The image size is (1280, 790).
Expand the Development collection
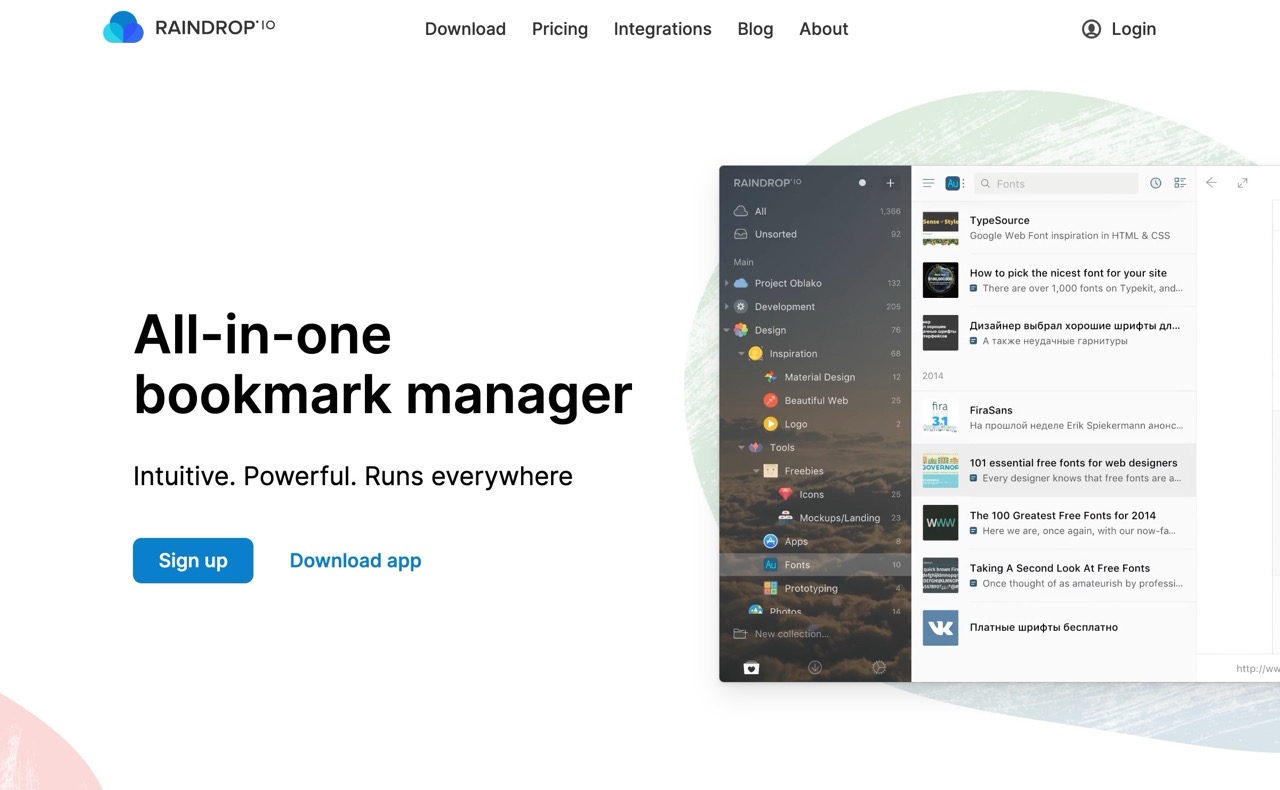pyautogui.click(x=727, y=307)
